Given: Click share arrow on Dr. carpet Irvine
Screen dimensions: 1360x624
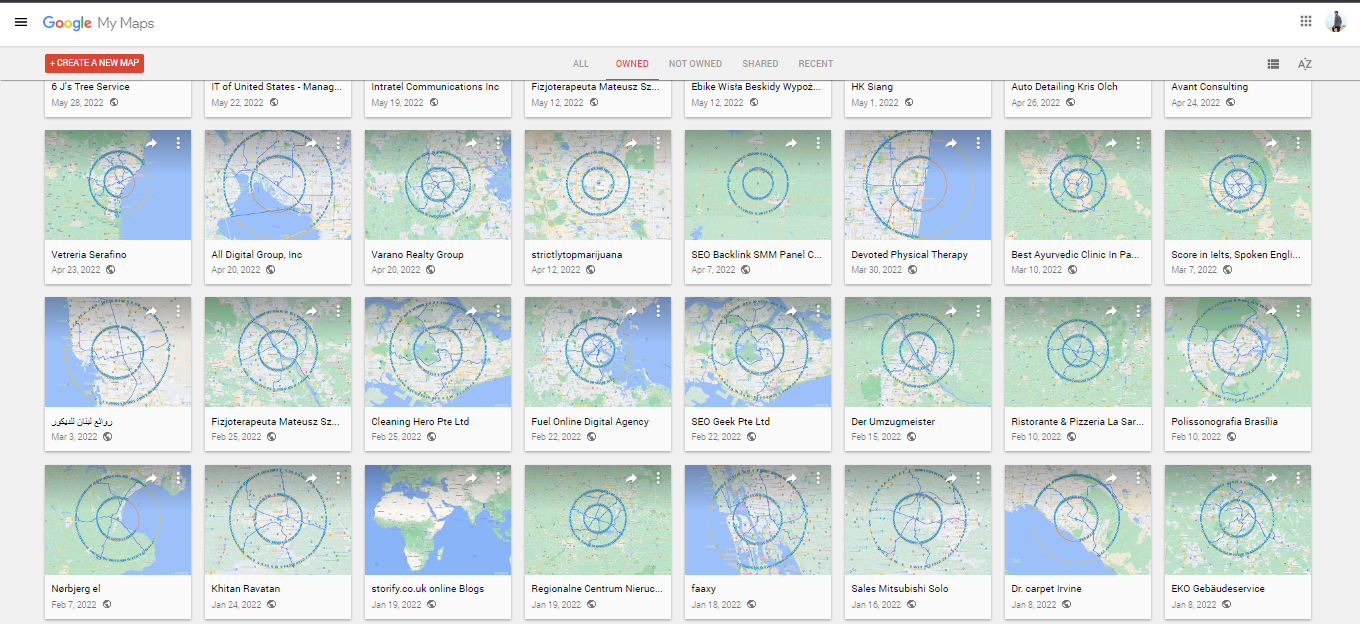Looking at the screenshot, I should (1111, 479).
